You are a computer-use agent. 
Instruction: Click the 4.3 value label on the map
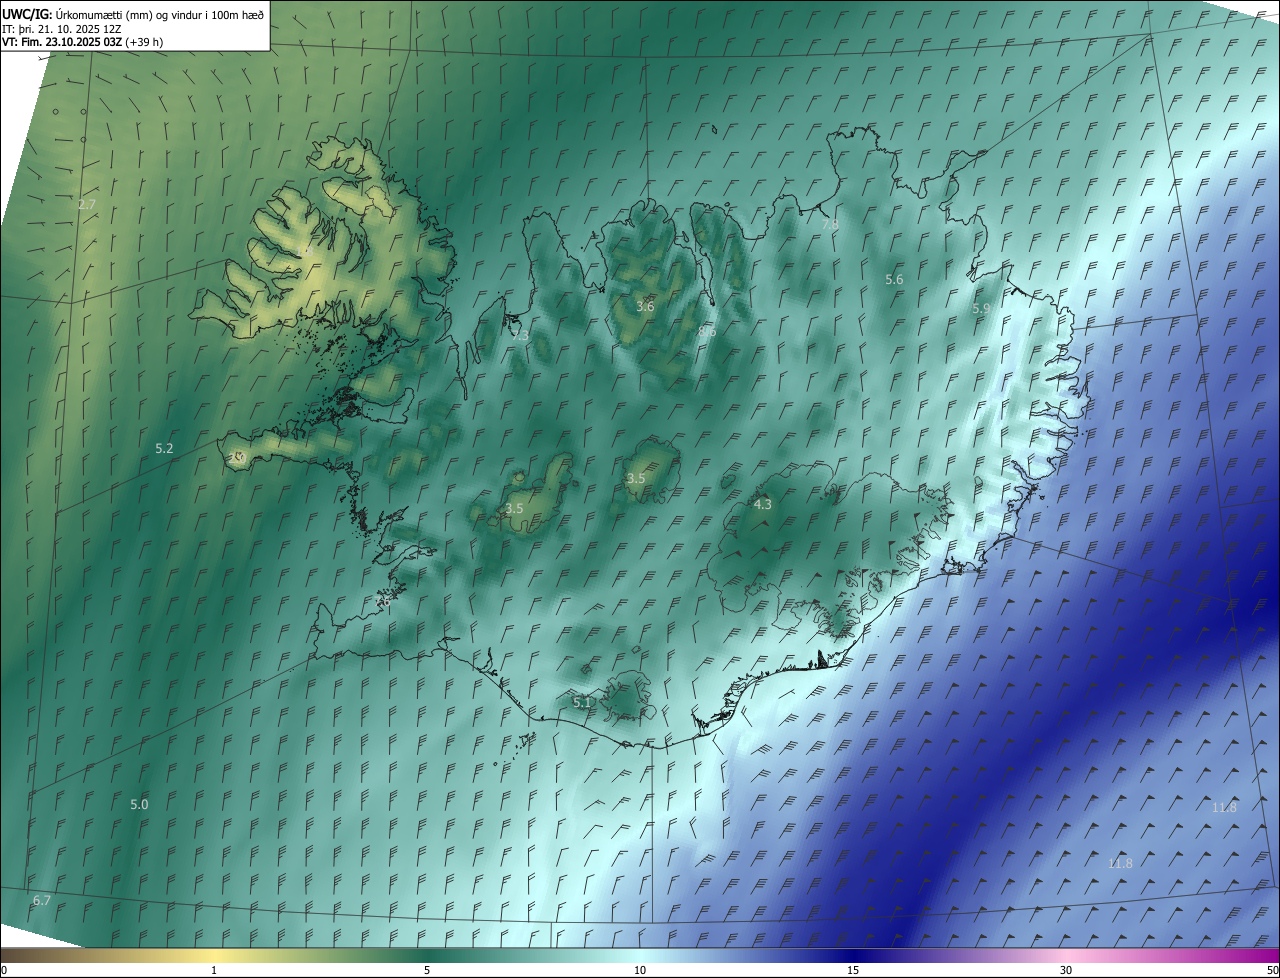pos(762,505)
